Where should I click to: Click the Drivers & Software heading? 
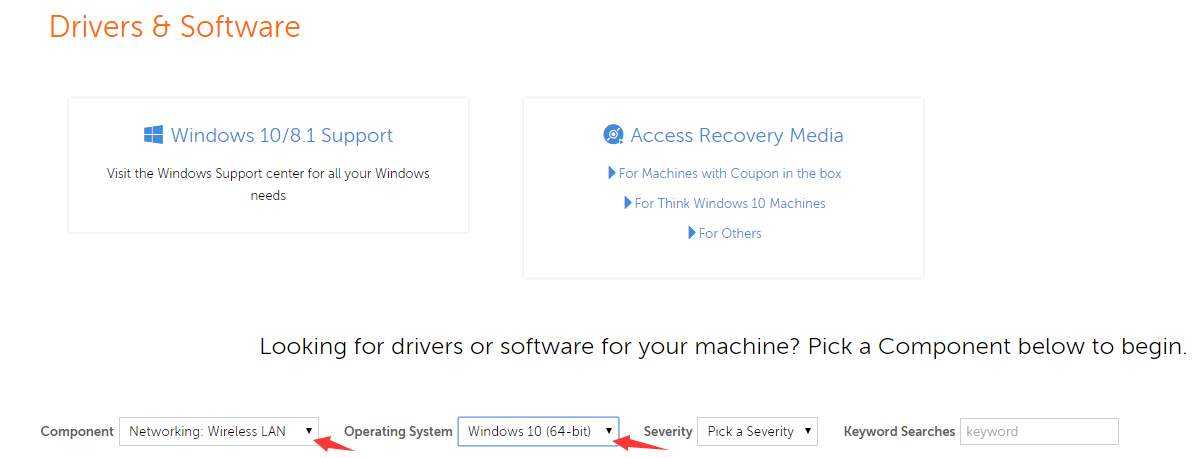[x=174, y=27]
